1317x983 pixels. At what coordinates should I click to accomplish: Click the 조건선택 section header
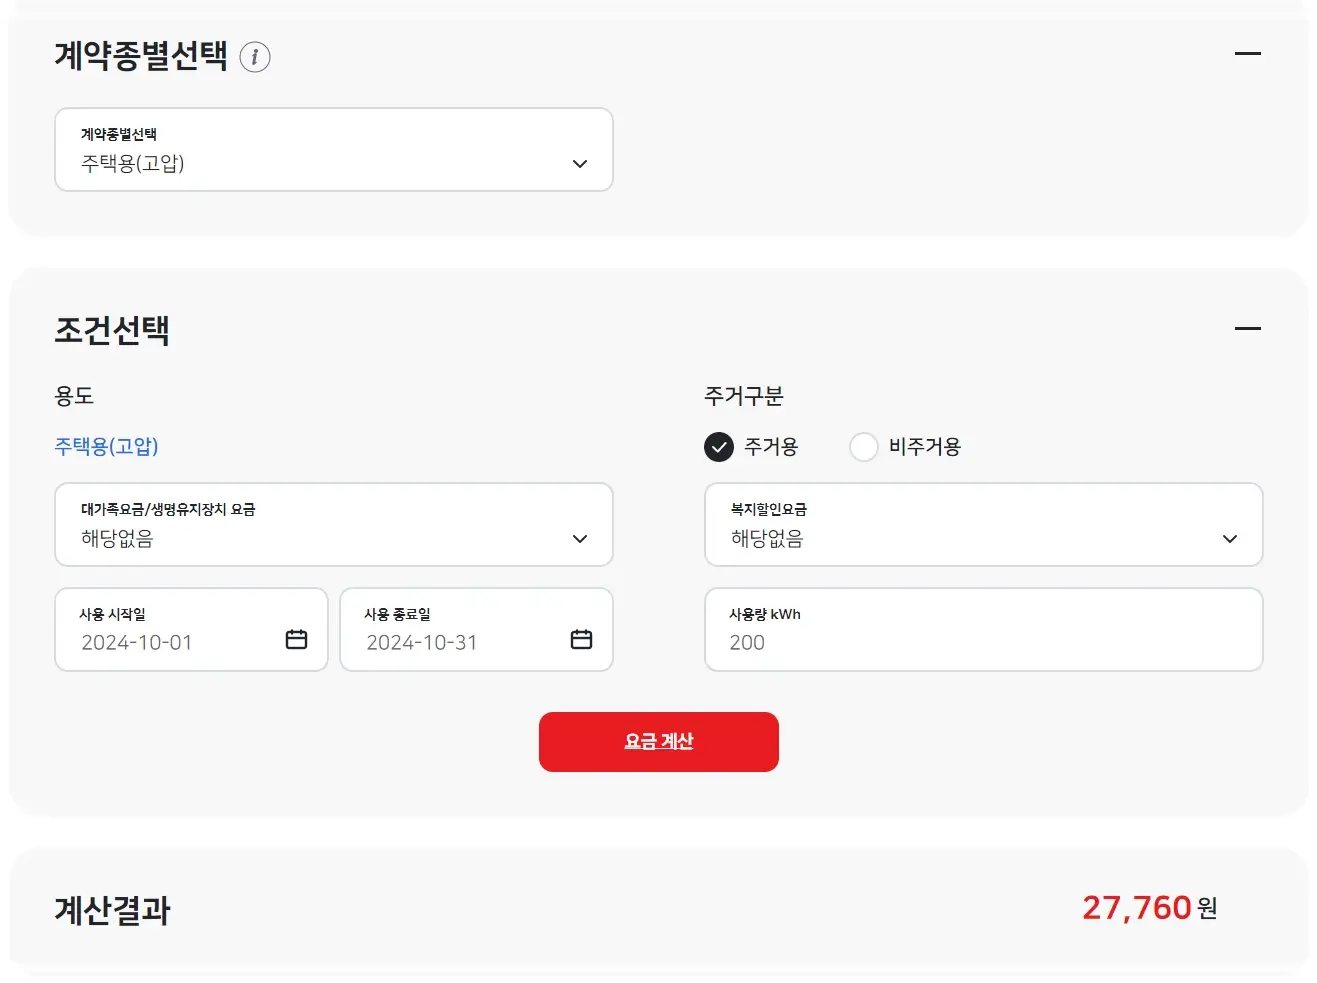(x=113, y=330)
